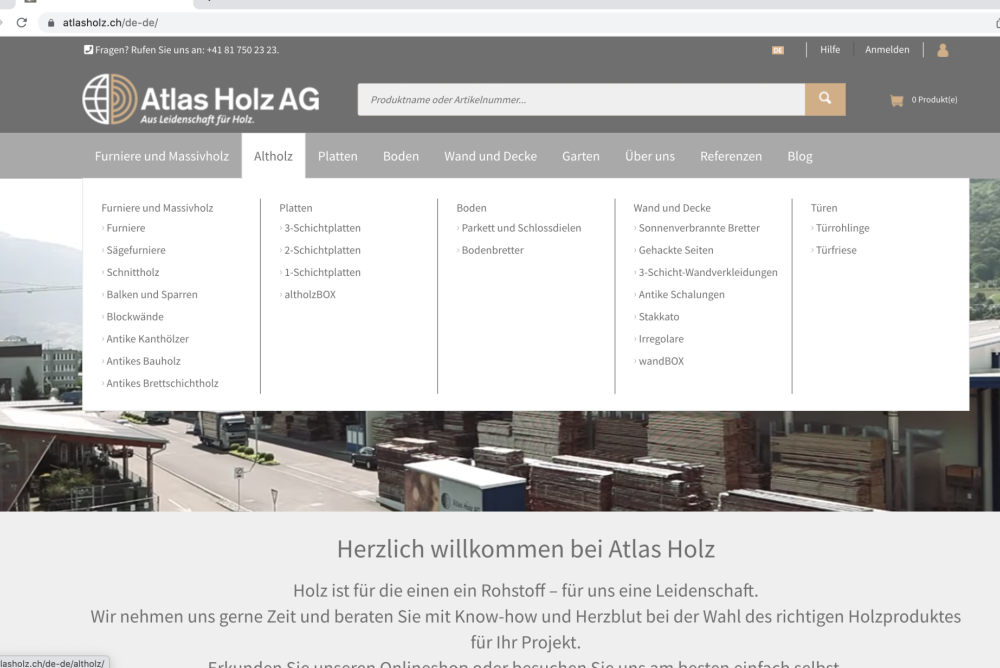Screen dimensions: 1000x668
Task: Choose Sonnenverbrannte Bretter in the submenu
Action: click(699, 228)
